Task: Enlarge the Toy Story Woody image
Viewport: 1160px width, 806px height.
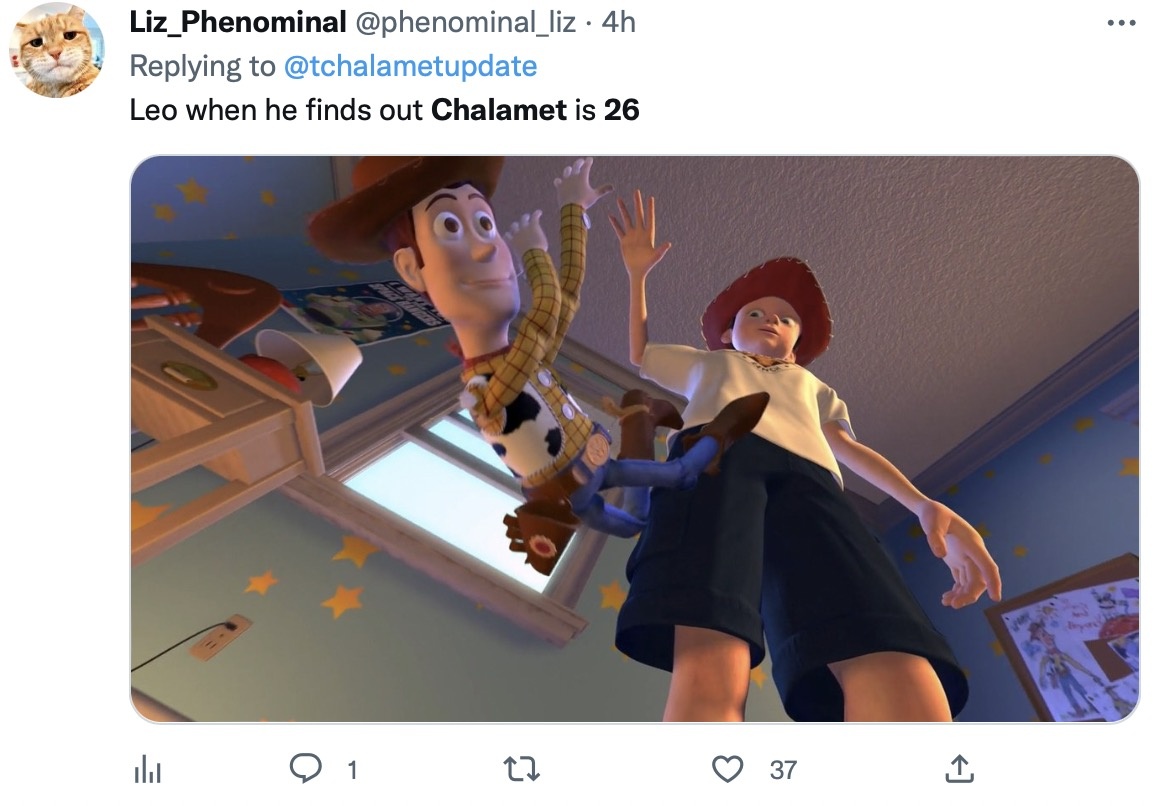Action: pos(635,439)
